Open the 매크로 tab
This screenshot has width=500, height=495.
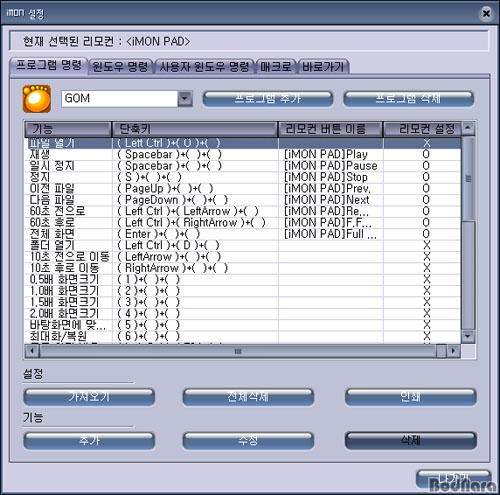point(276,67)
